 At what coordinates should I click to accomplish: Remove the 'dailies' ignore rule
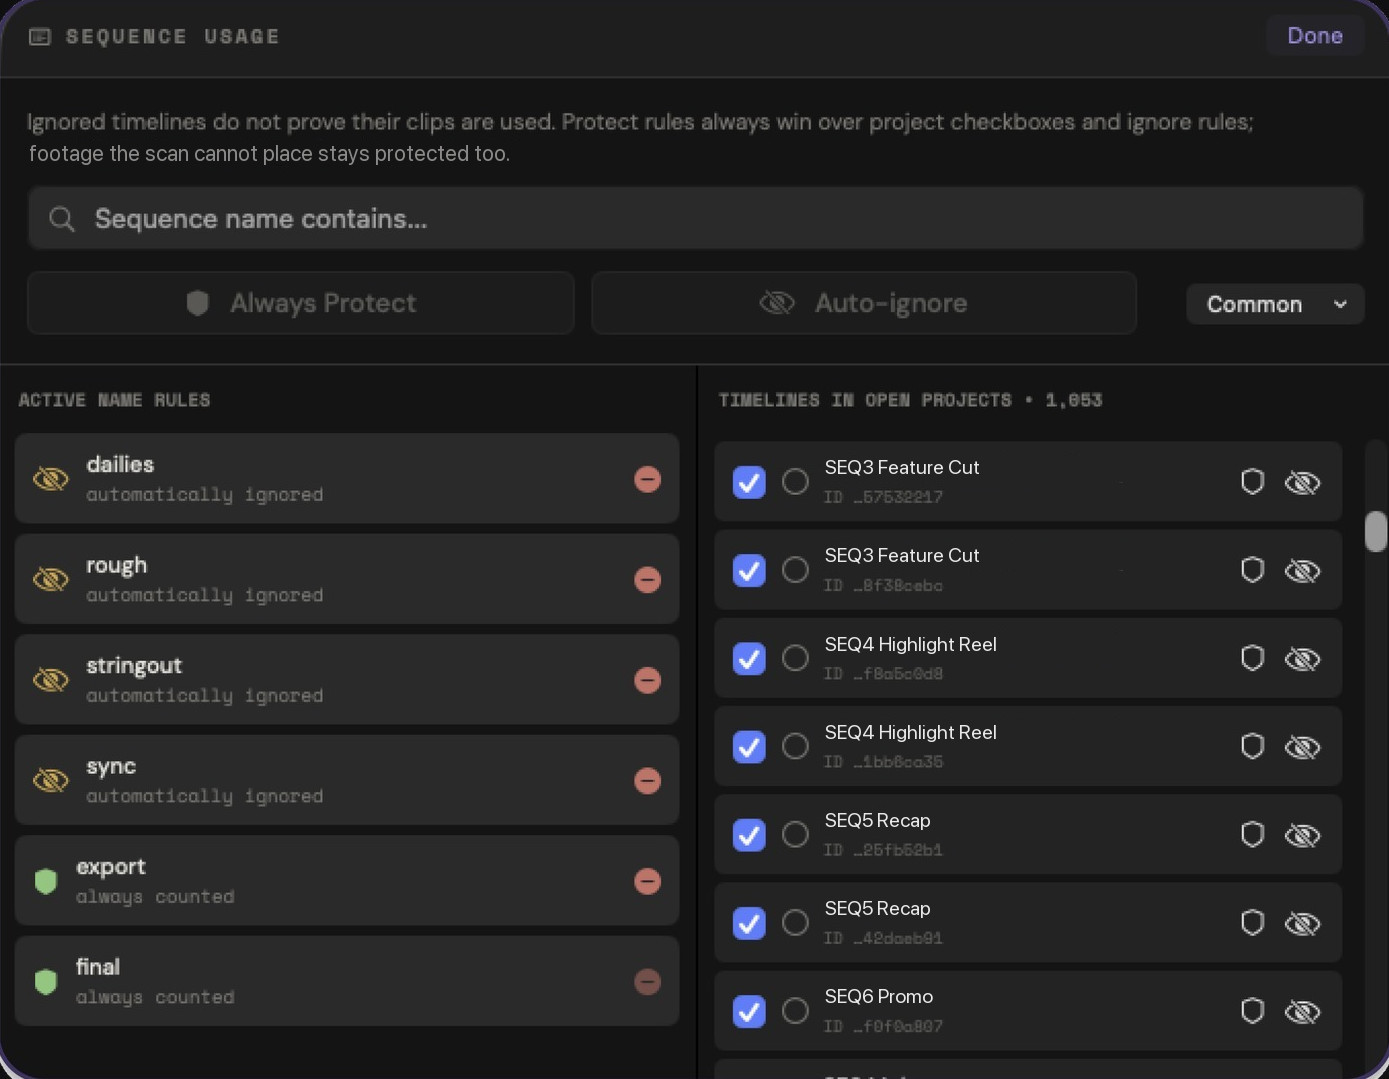click(647, 479)
